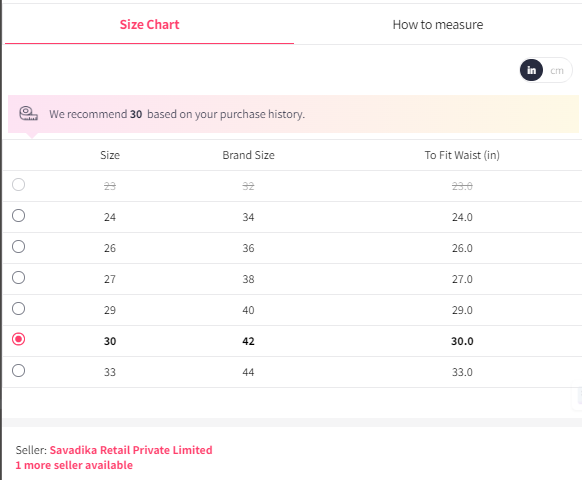
Task: Select the size 29 radio button
Action: [19, 308]
